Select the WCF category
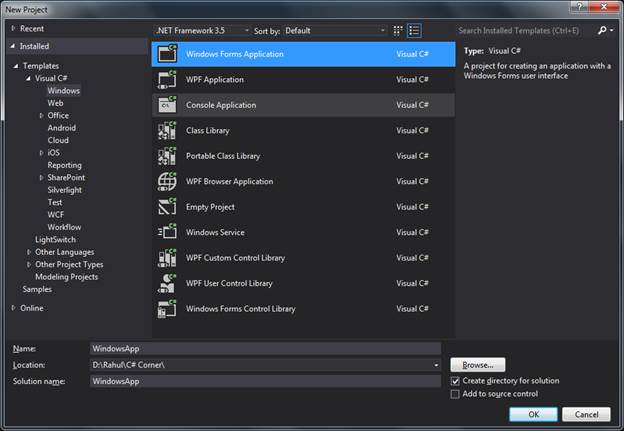624x431 pixels. (x=56, y=215)
